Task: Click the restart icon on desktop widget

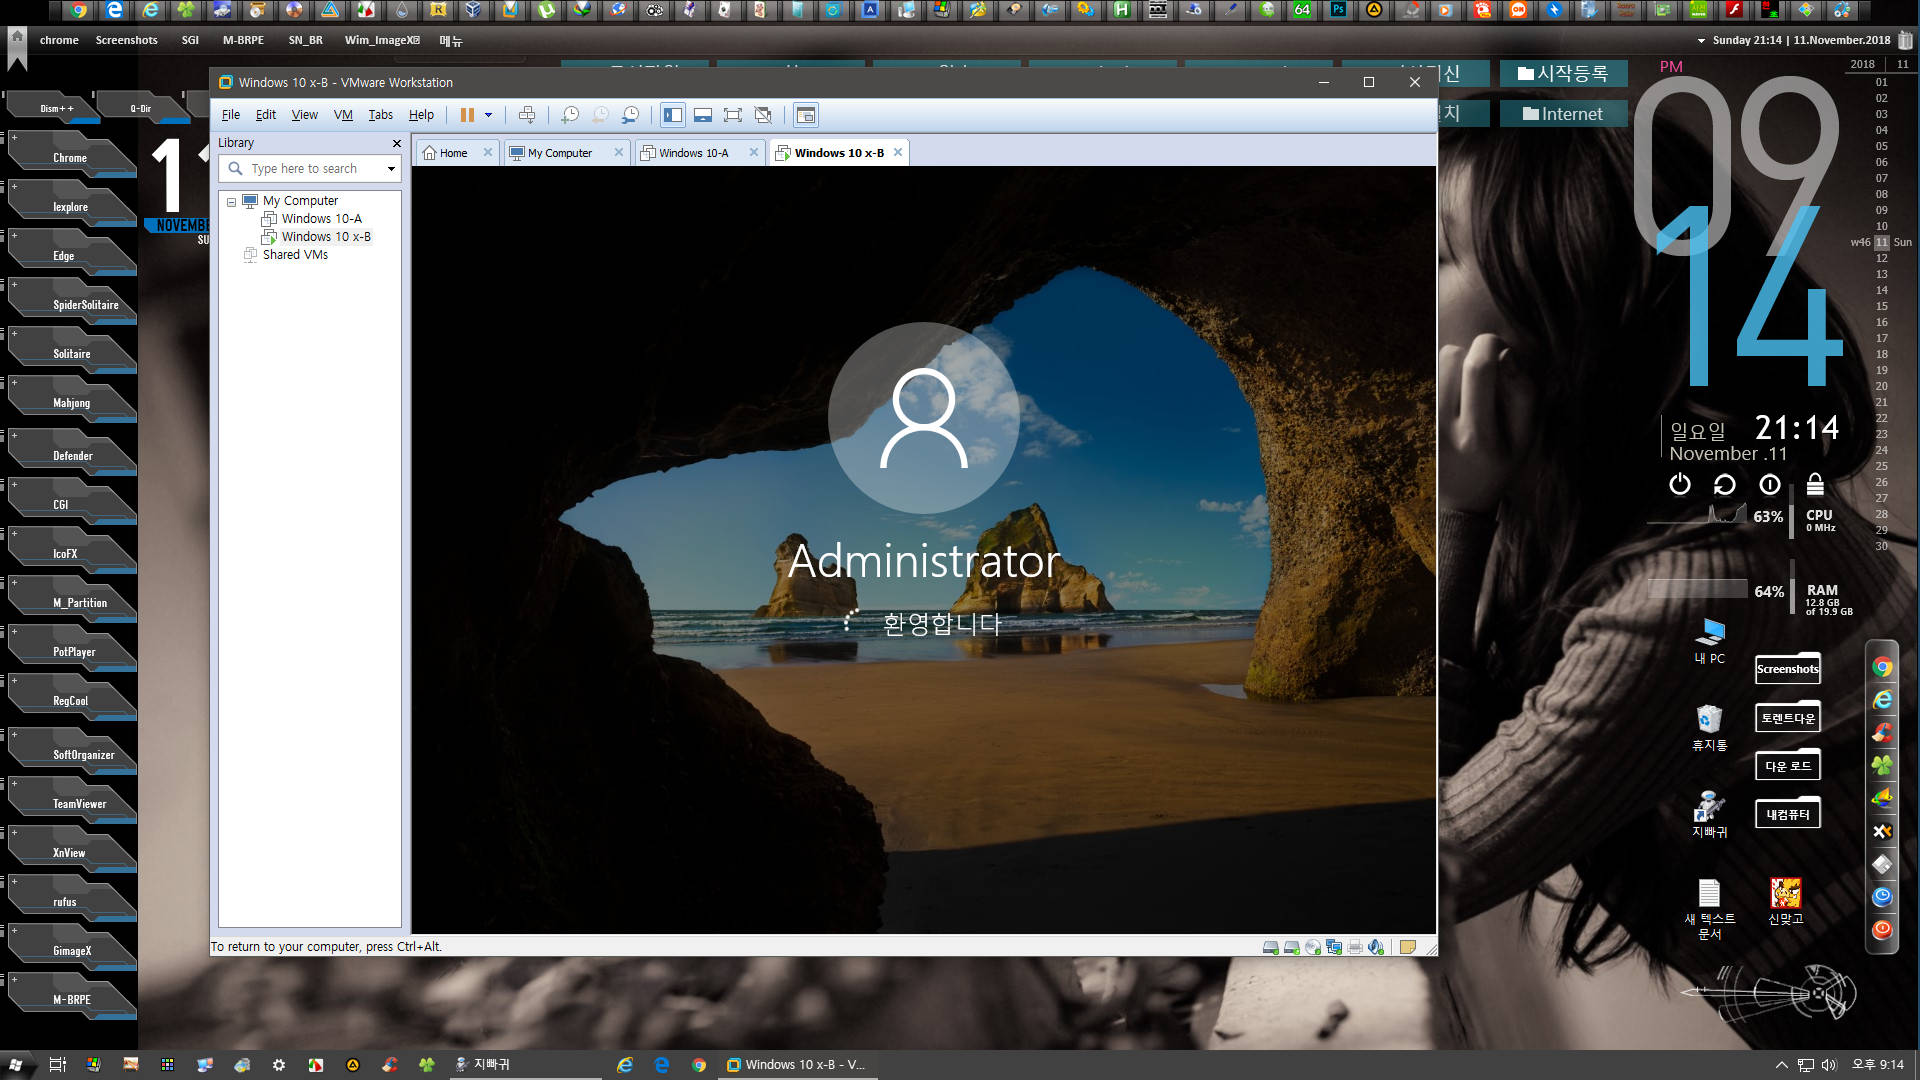Action: [x=1725, y=484]
